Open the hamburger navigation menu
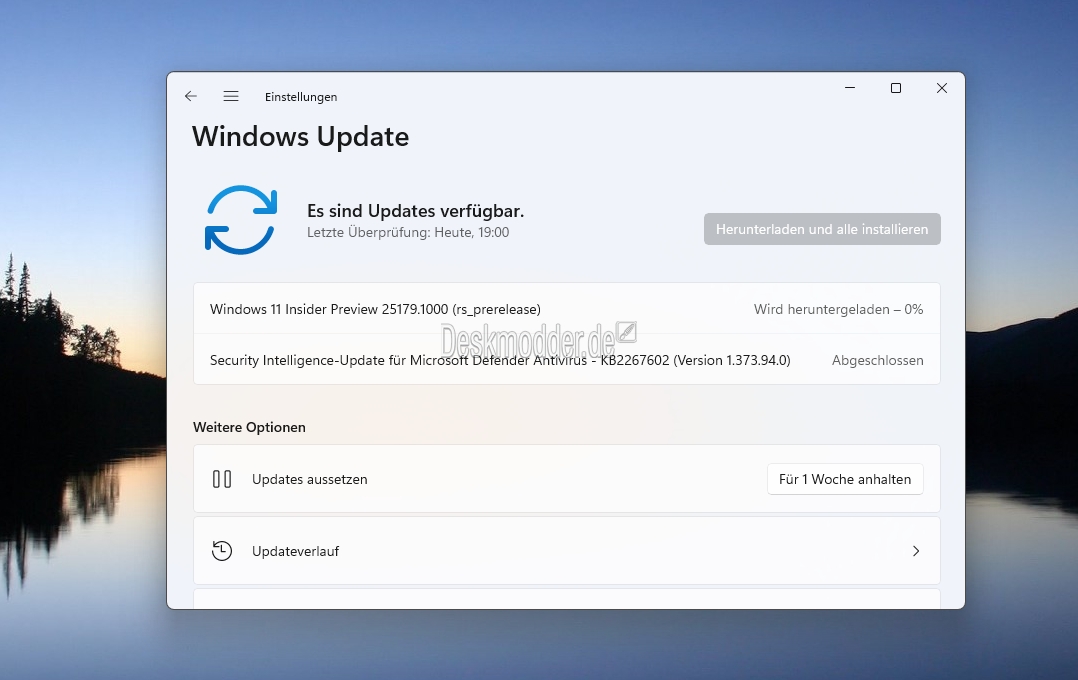 231,96
